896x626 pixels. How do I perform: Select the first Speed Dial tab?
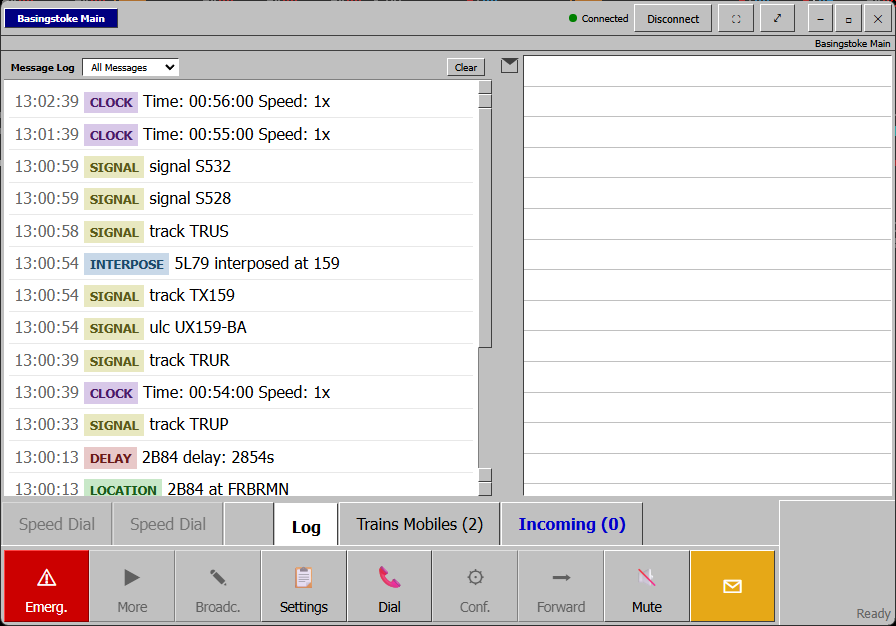click(57, 524)
